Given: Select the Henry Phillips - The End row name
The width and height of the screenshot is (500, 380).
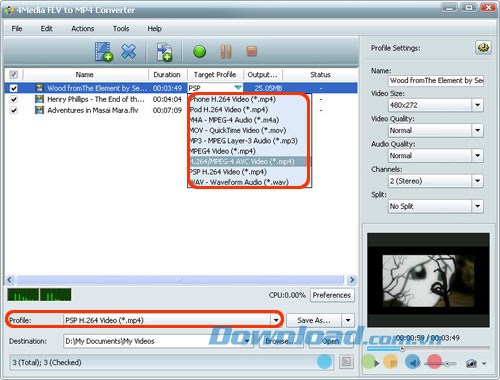Looking at the screenshot, I should (x=96, y=99).
